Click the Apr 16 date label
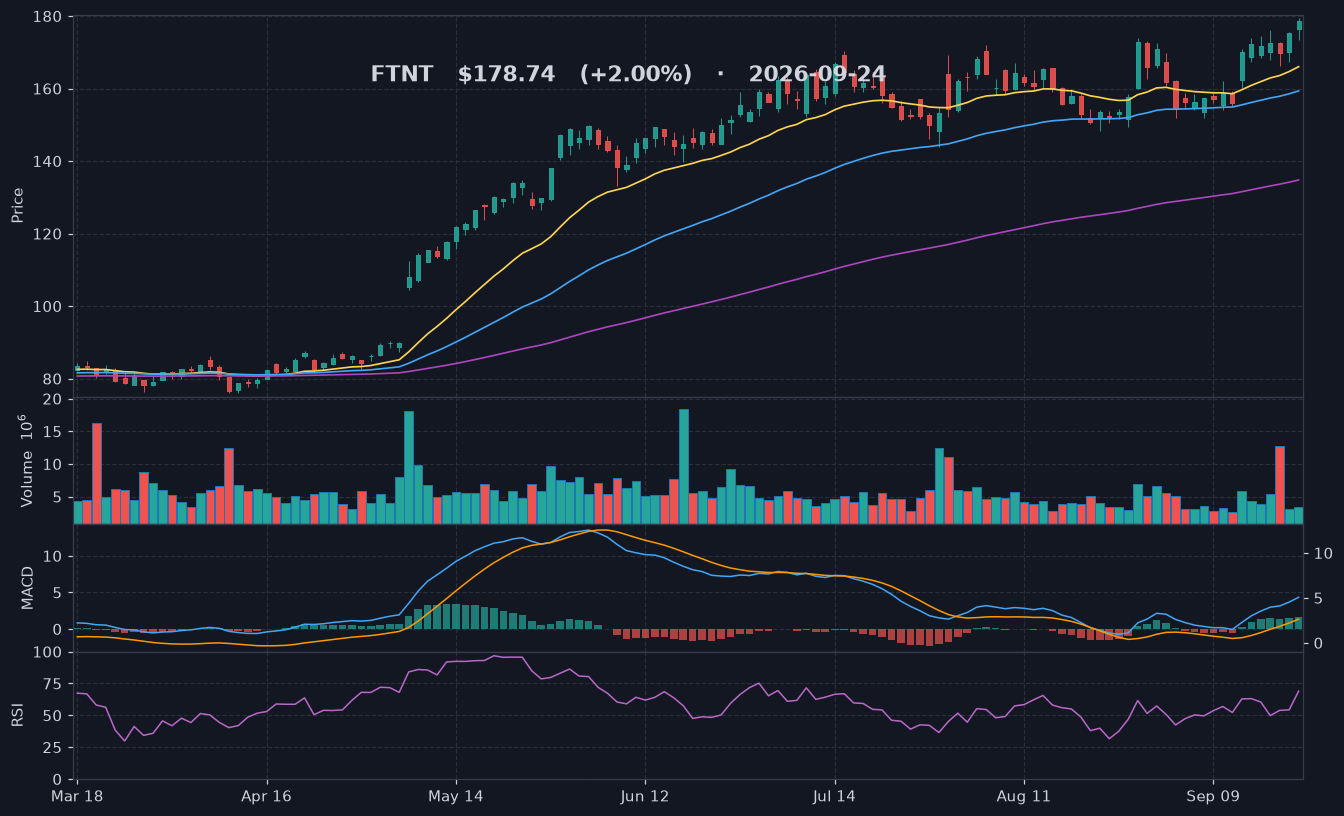The width and height of the screenshot is (1344, 816). point(267,797)
